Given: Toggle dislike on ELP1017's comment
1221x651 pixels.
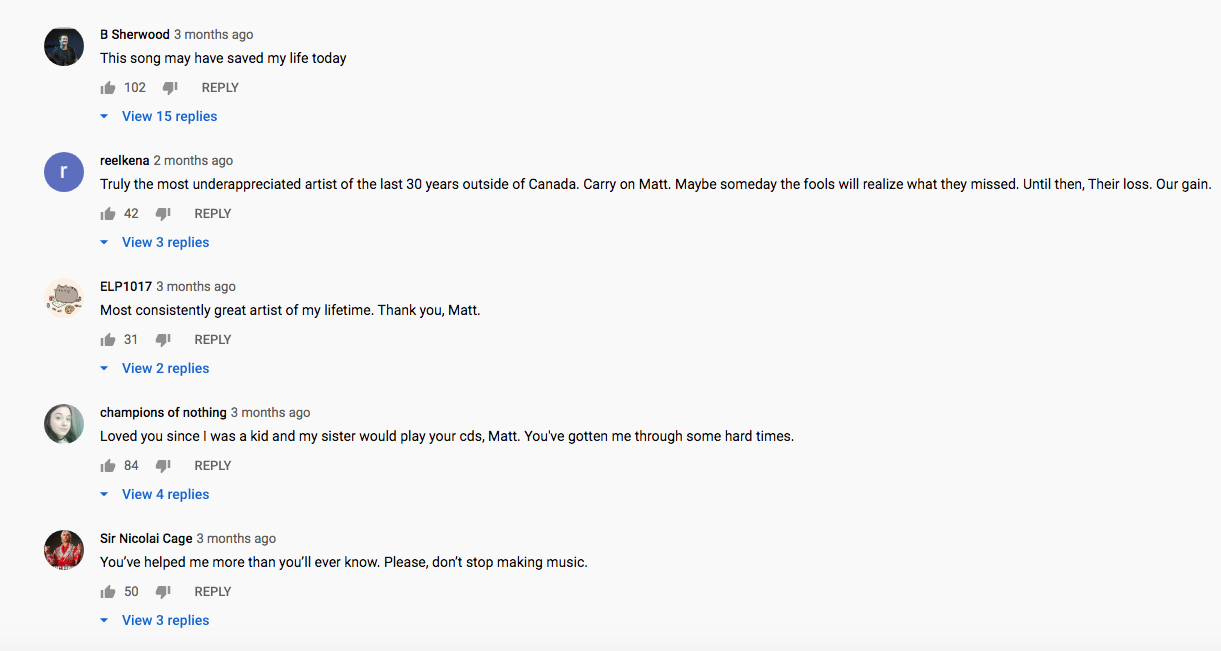Looking at the screenshot, I should tap(163, 340).
